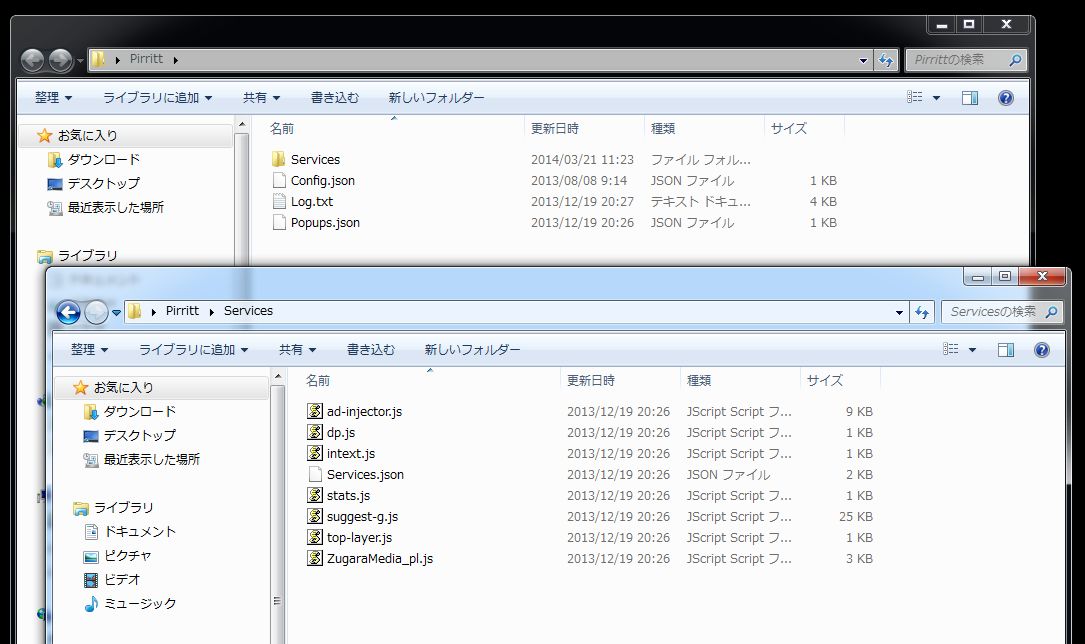Click the Services folder icon in Pirritt window
Image resolution: width=1085 pixels, height=644 pixels.
pos(279,159)
